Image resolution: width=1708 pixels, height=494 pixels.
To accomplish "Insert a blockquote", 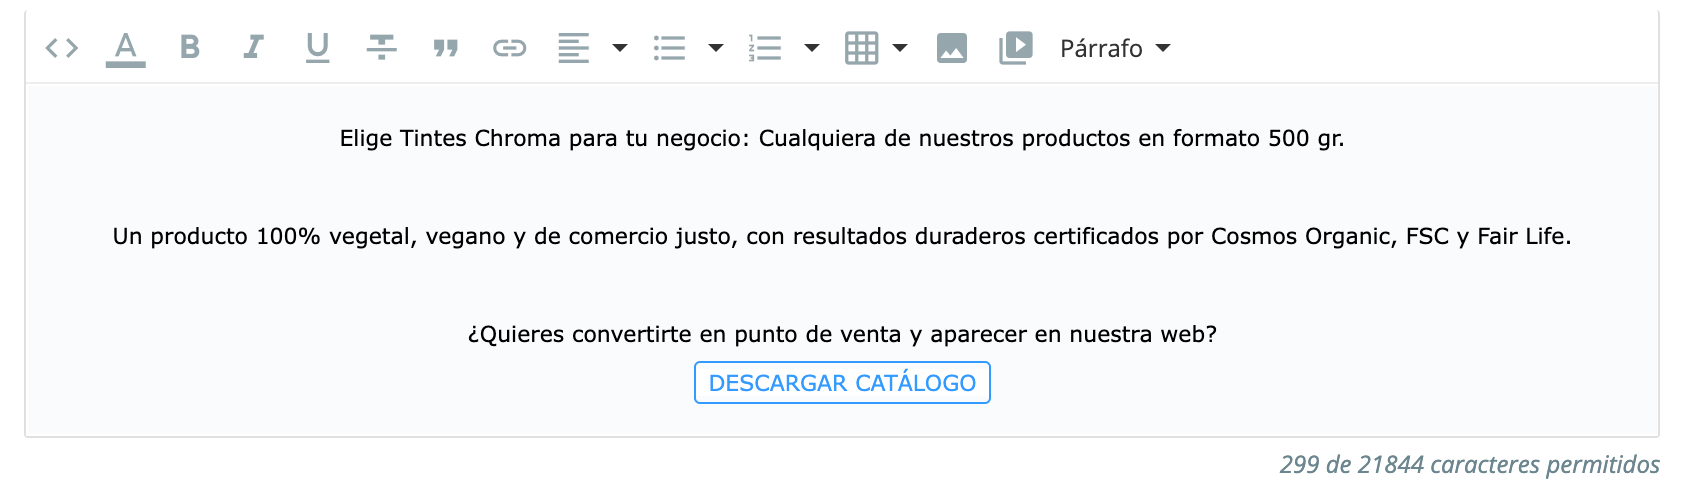I will coord(445,48).
